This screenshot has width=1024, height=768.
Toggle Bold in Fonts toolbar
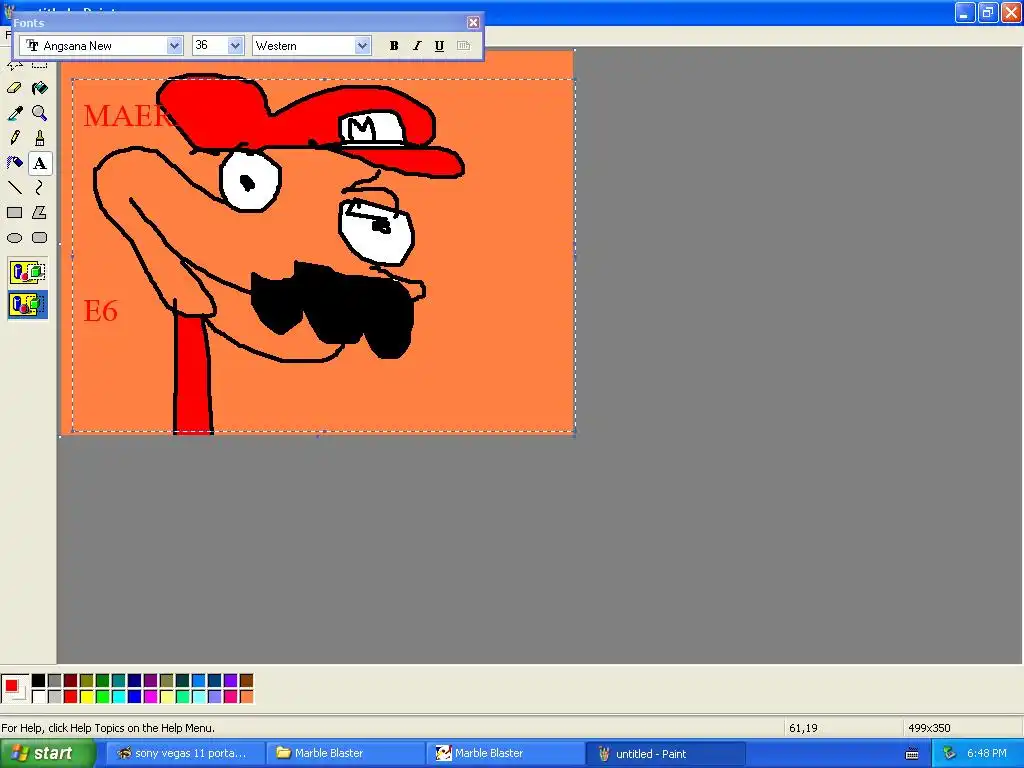[x=394, y=46]
